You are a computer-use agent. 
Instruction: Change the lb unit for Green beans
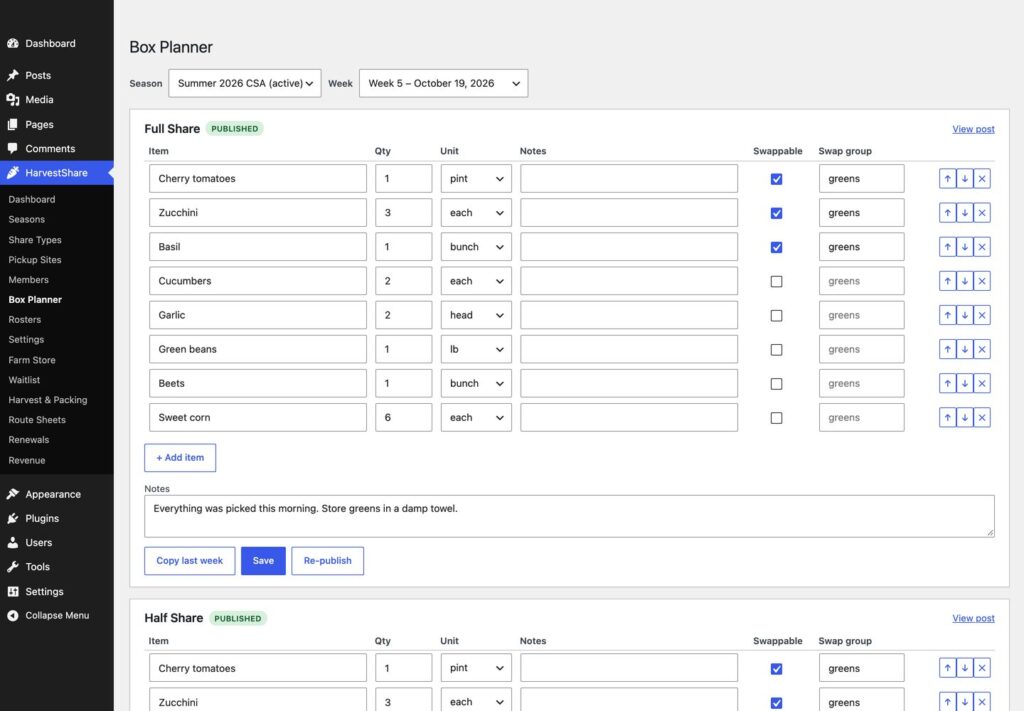pos(476,349)
